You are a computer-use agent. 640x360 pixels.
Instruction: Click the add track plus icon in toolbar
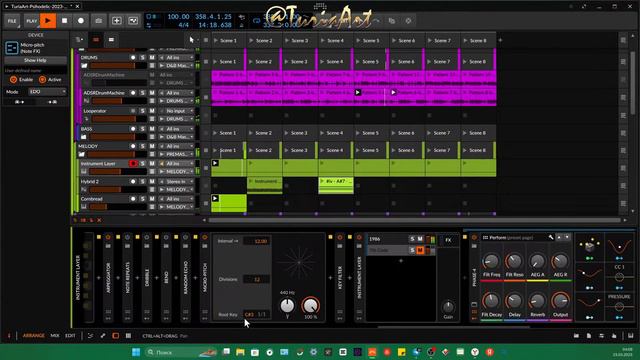pyautogui.click(x=116, y=20)
